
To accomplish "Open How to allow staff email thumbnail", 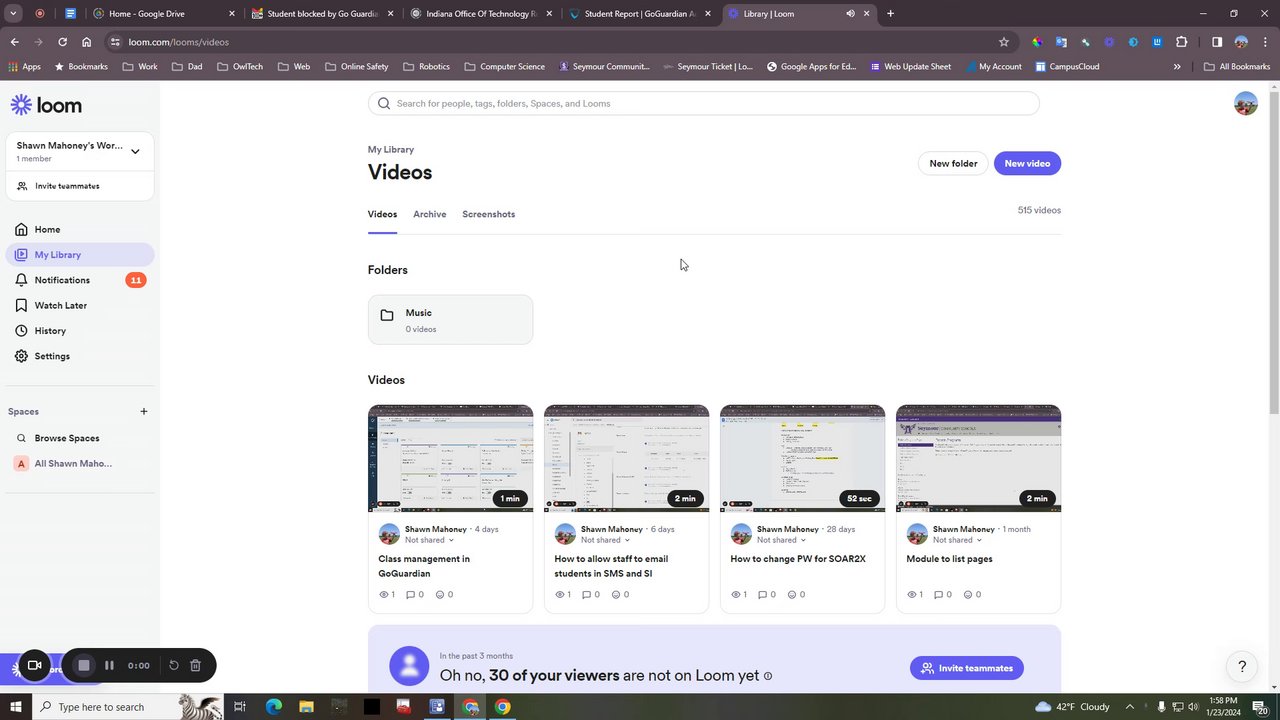I will click(626, 458).
